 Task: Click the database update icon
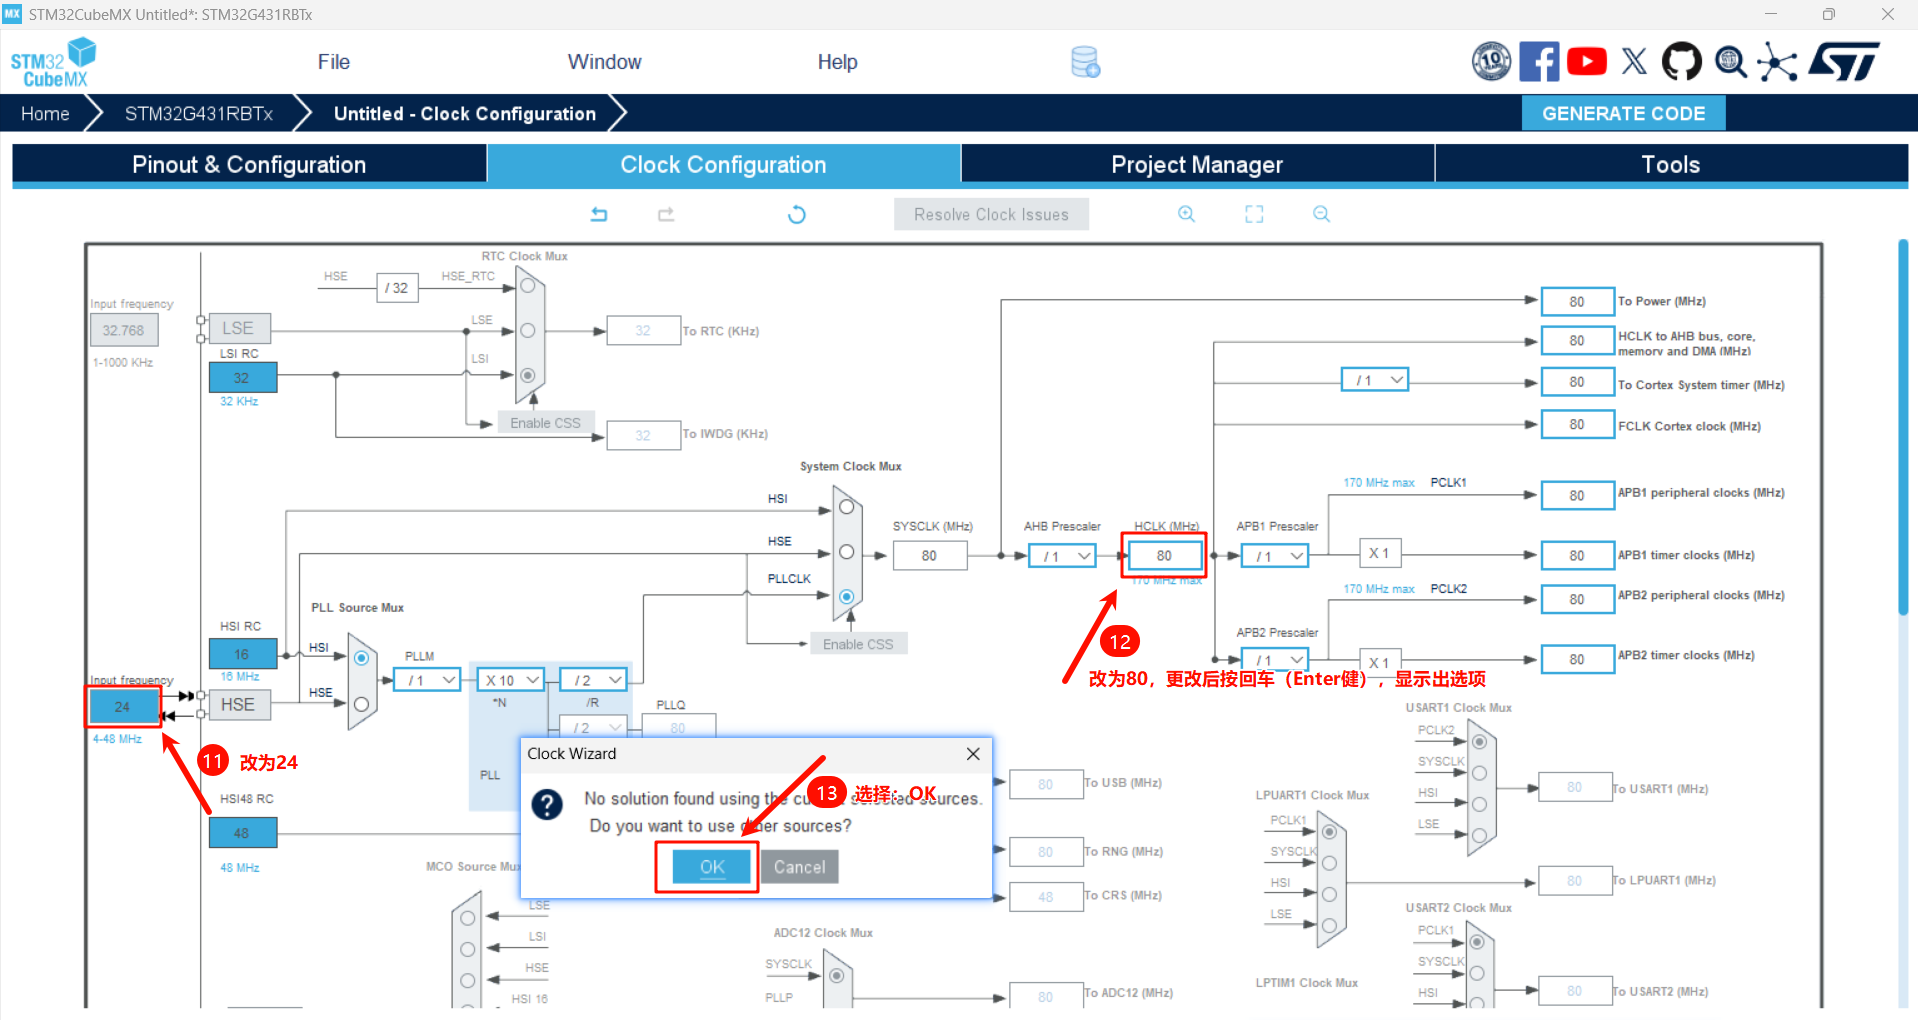[x=1085, y=62]
